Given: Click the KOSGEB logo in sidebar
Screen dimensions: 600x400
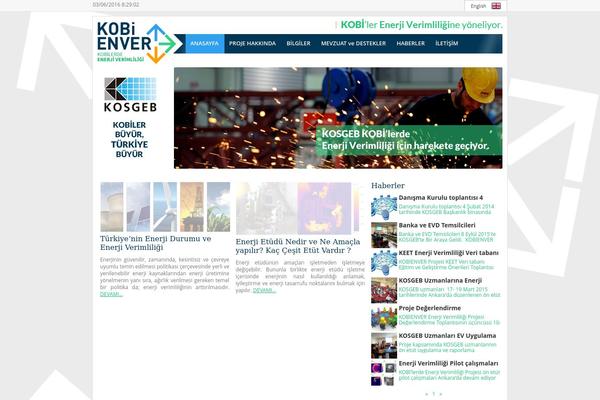Looking at the screenshot, I should coord(130,95).
